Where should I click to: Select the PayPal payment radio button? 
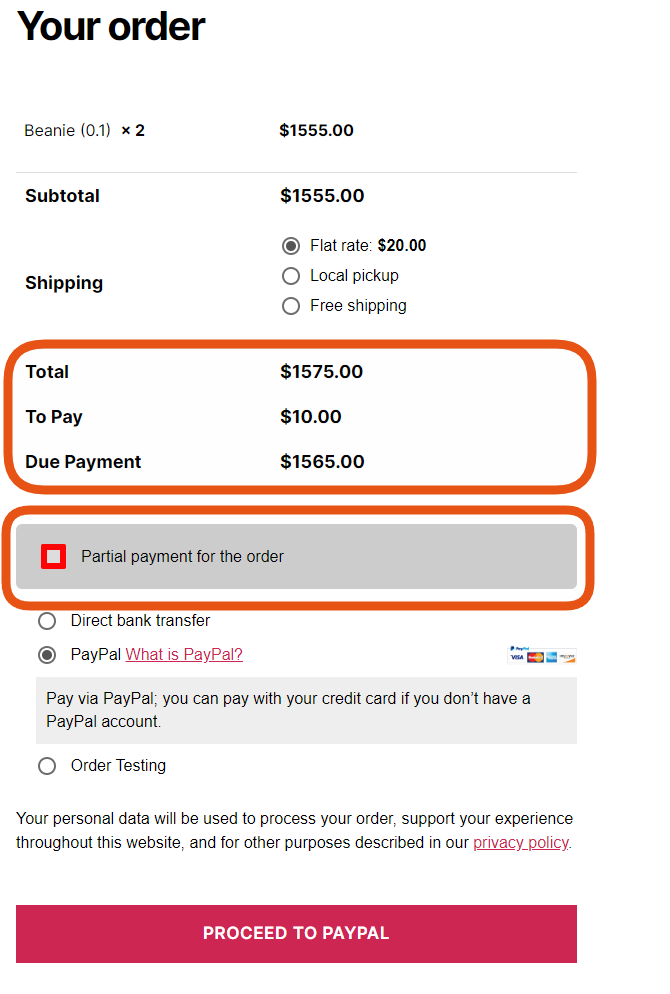pos(47,656)
